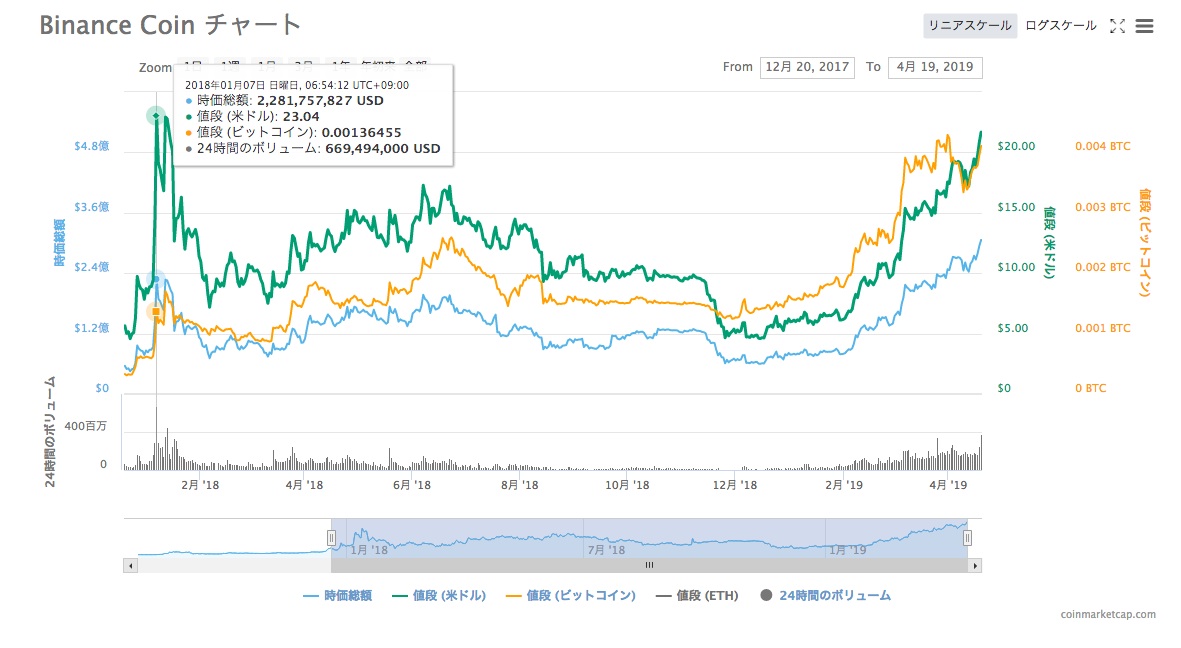Screen dimensions: 1181x648
Task: Click the 10月 '18 x-axis label
Action: click(627, 485)
